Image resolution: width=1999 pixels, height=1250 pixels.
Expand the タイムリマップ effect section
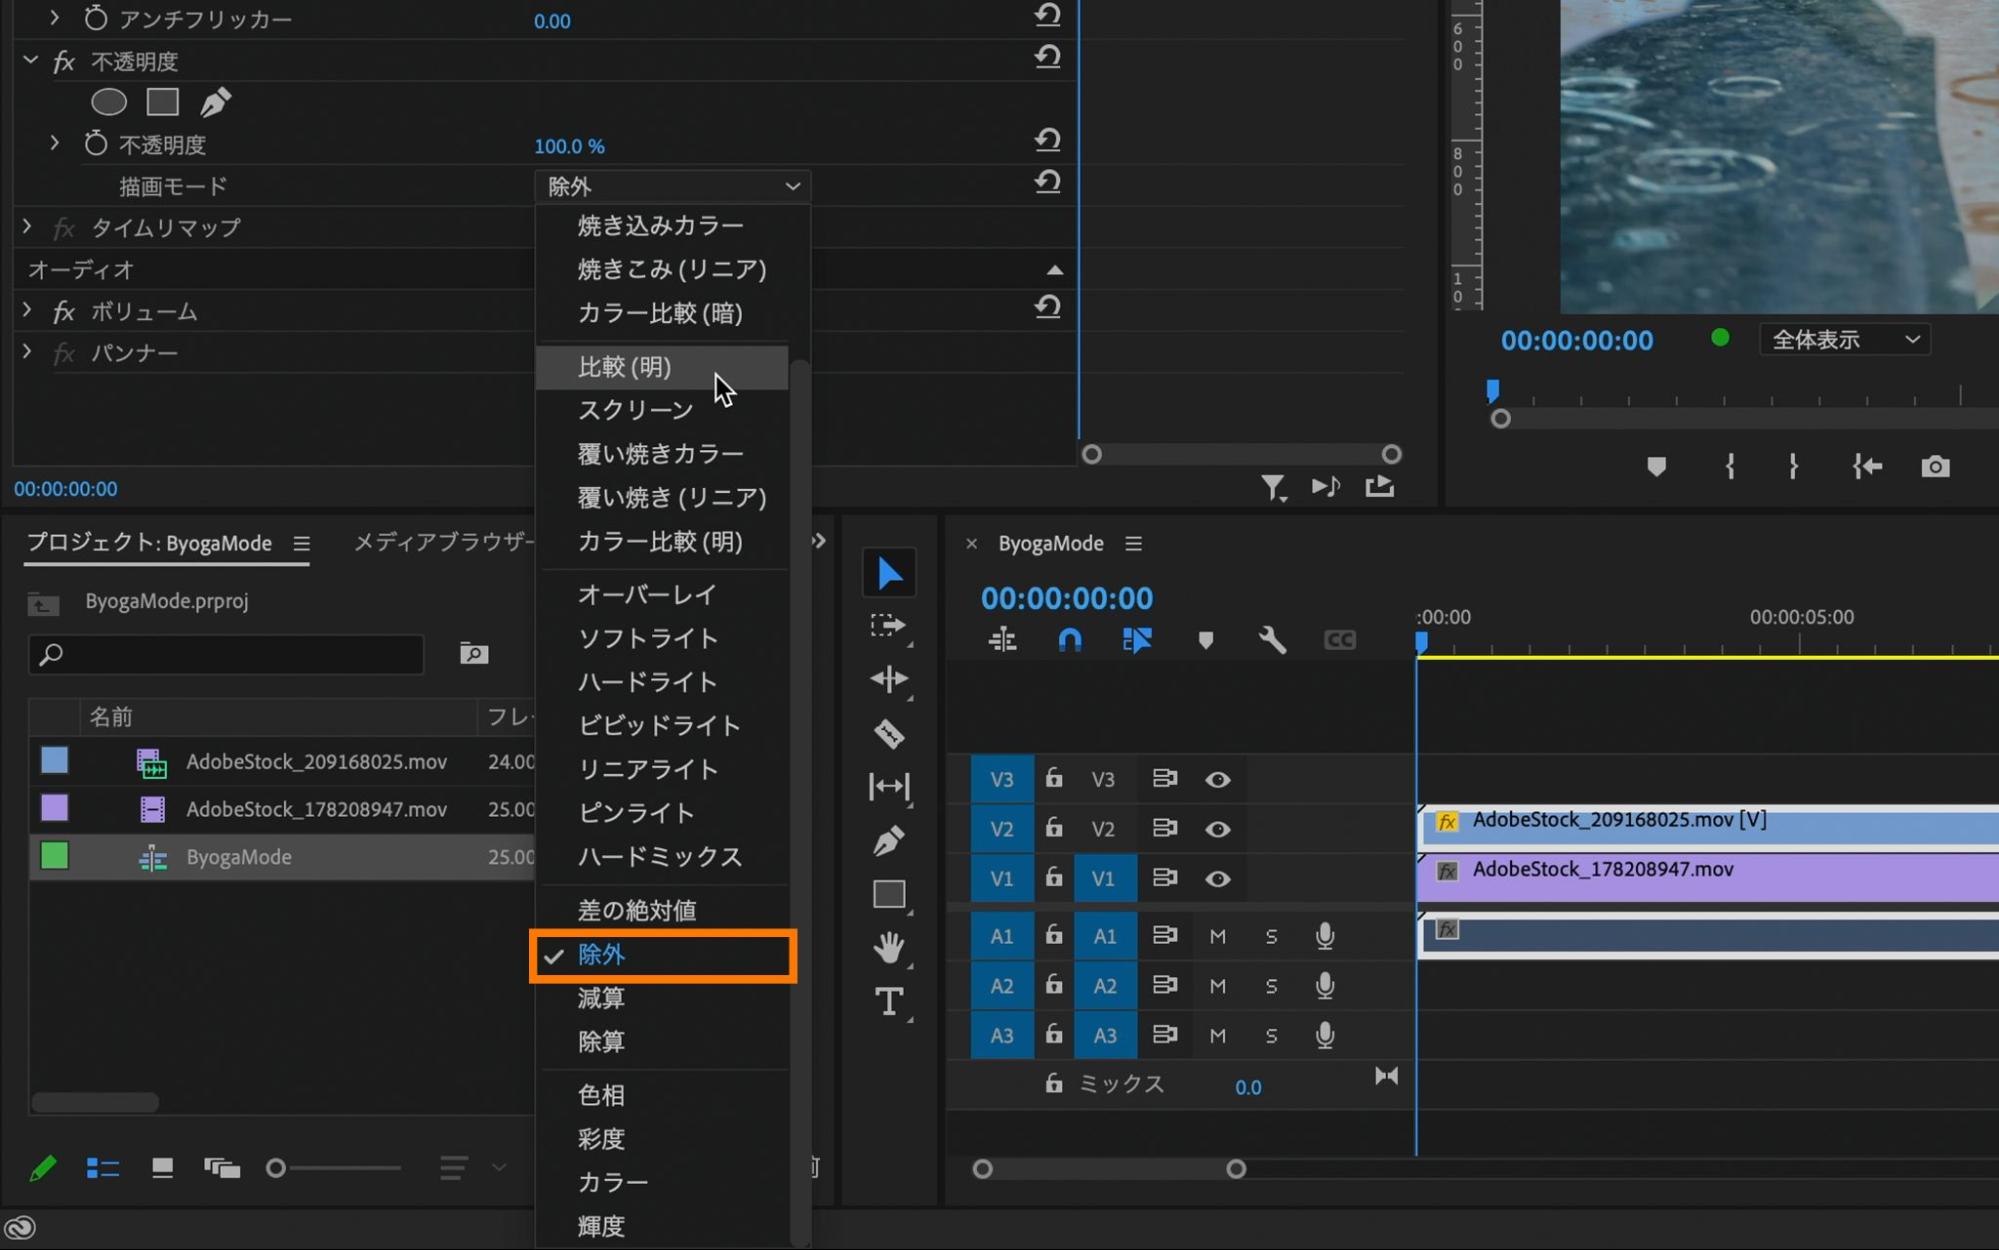click(27, 228)
